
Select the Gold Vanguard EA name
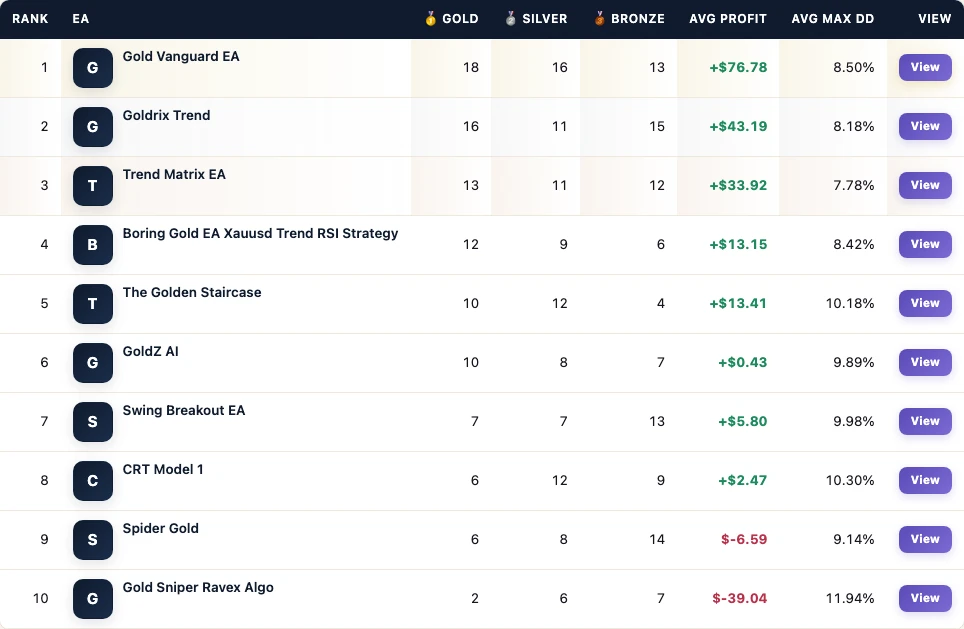tap(181, 57)
